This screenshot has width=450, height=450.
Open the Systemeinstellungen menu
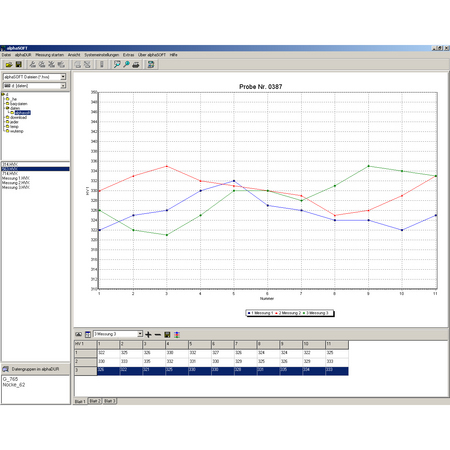click(101, 55)
